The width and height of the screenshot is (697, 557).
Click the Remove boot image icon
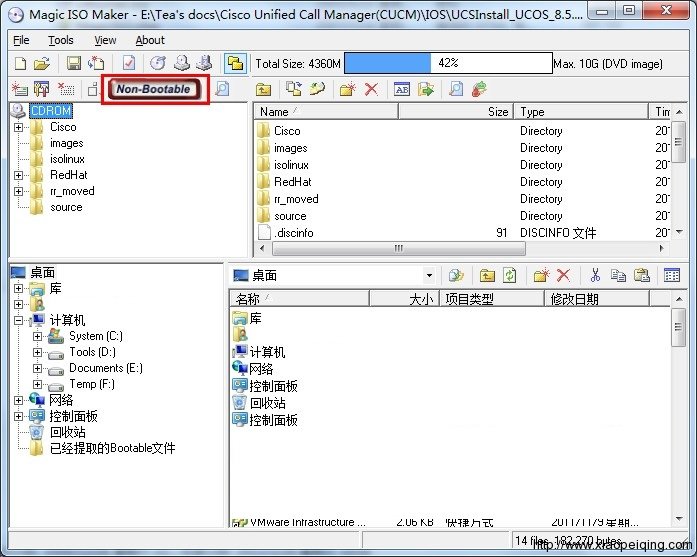coord(66,89)
